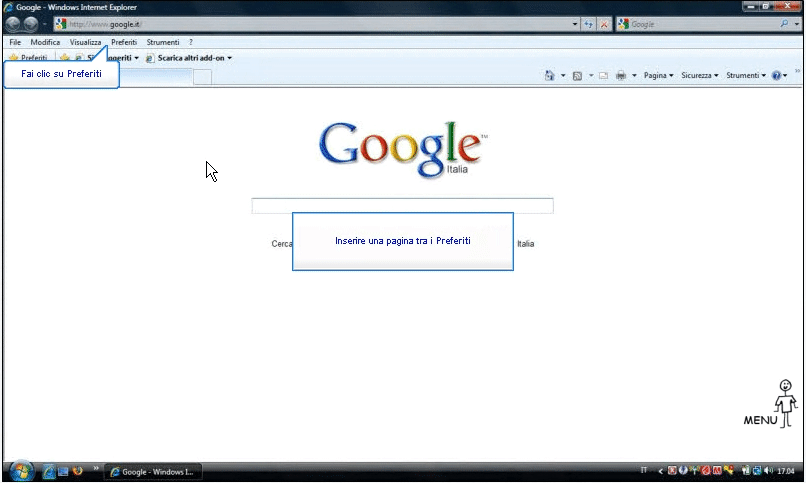Screen dimensions: 806x483
Task: Click the Read mail envelope icon
Action: click(x=603, y=76)
